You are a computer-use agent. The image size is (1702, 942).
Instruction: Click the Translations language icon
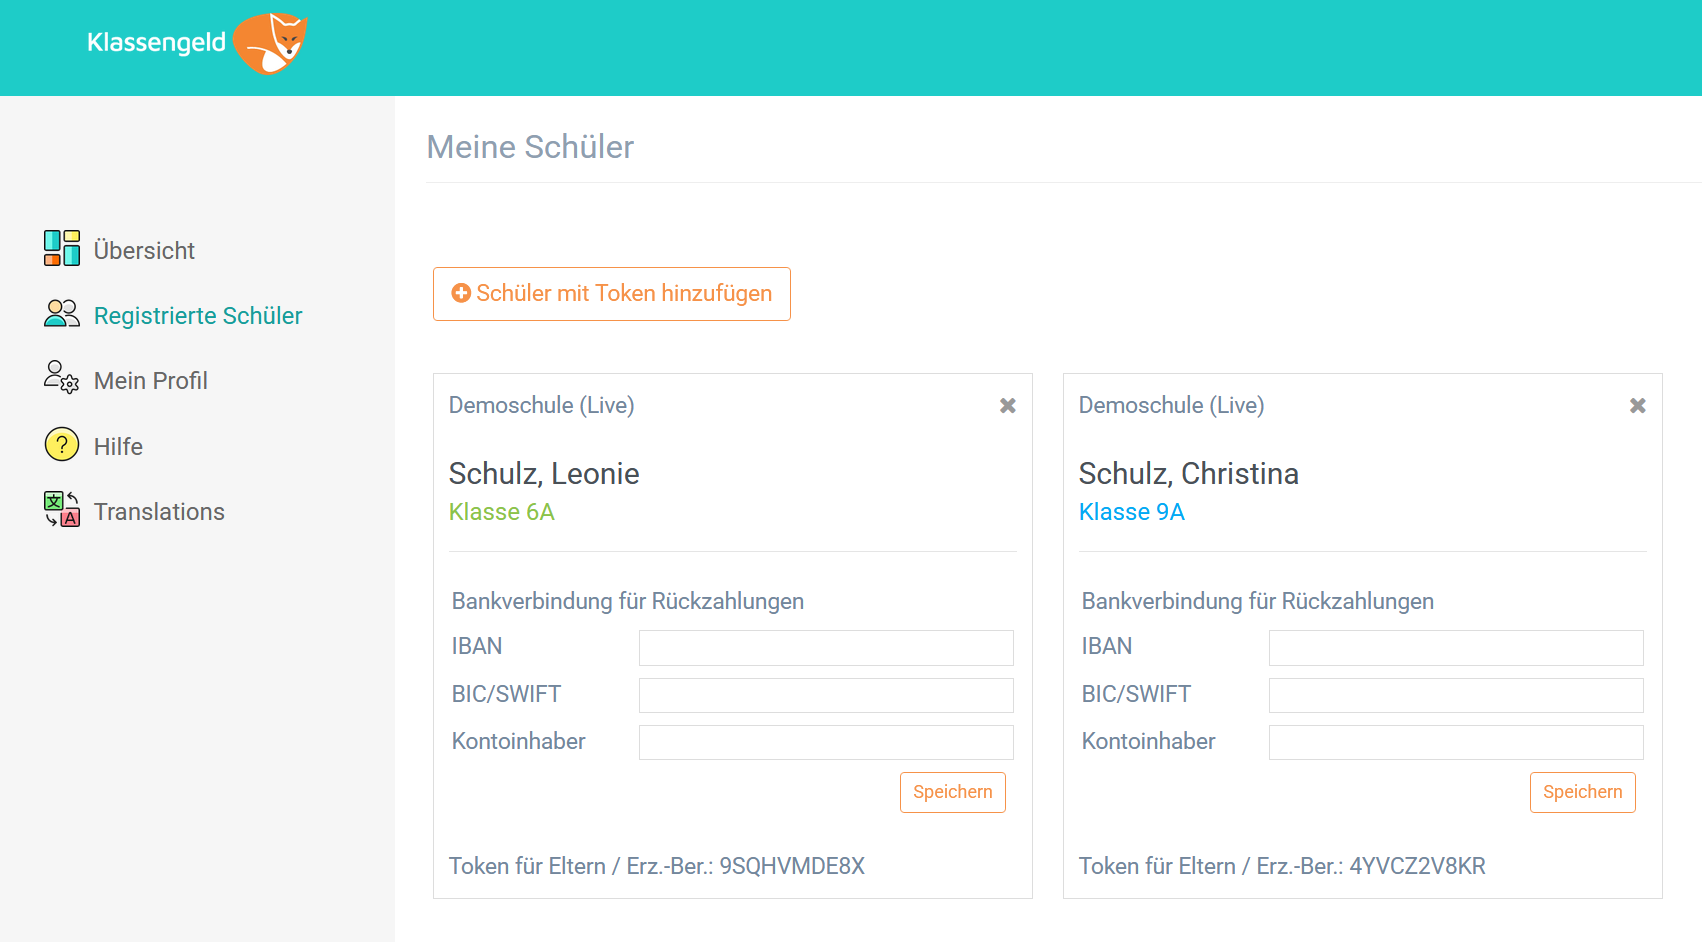click(62, 509)
